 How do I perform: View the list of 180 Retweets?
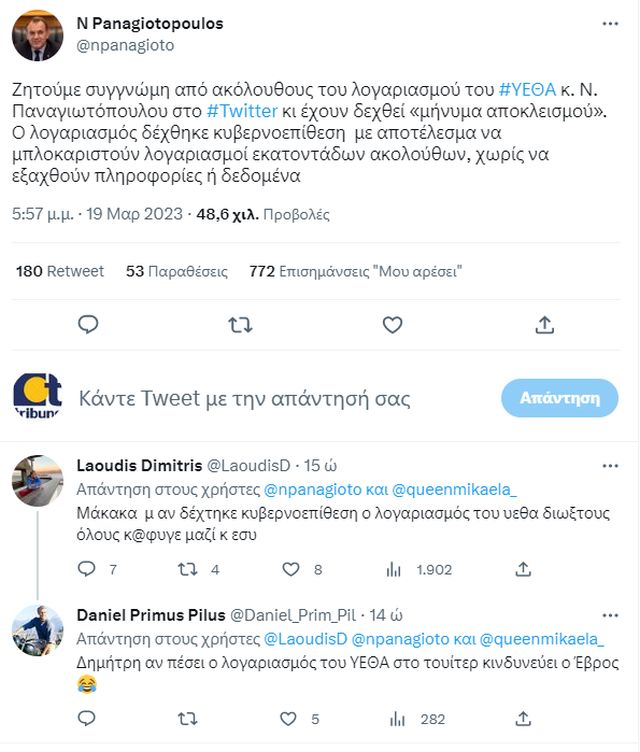coord(60,271)
